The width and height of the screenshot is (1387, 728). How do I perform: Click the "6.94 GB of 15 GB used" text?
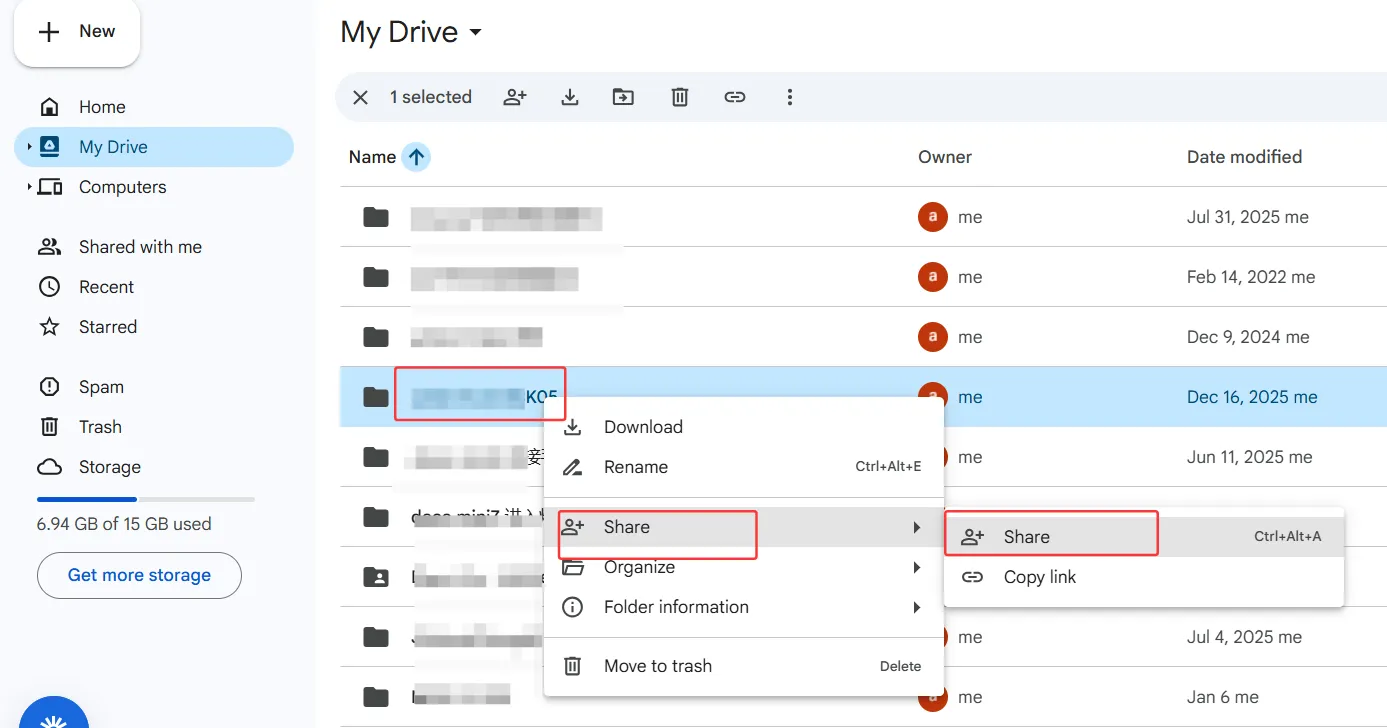point(124,524)
